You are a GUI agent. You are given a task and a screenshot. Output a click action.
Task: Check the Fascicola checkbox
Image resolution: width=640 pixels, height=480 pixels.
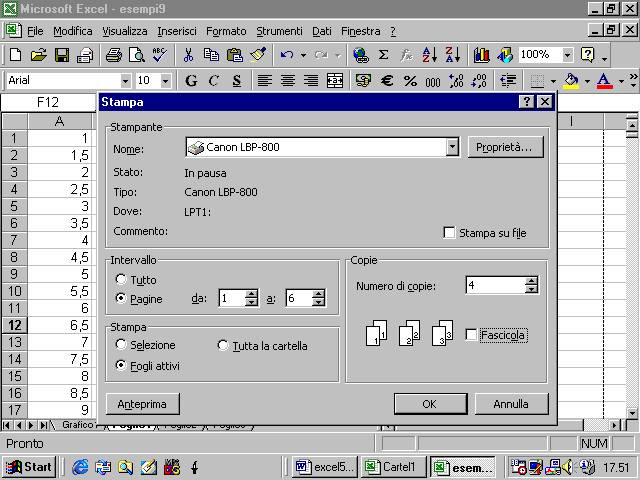coord(471,335)
